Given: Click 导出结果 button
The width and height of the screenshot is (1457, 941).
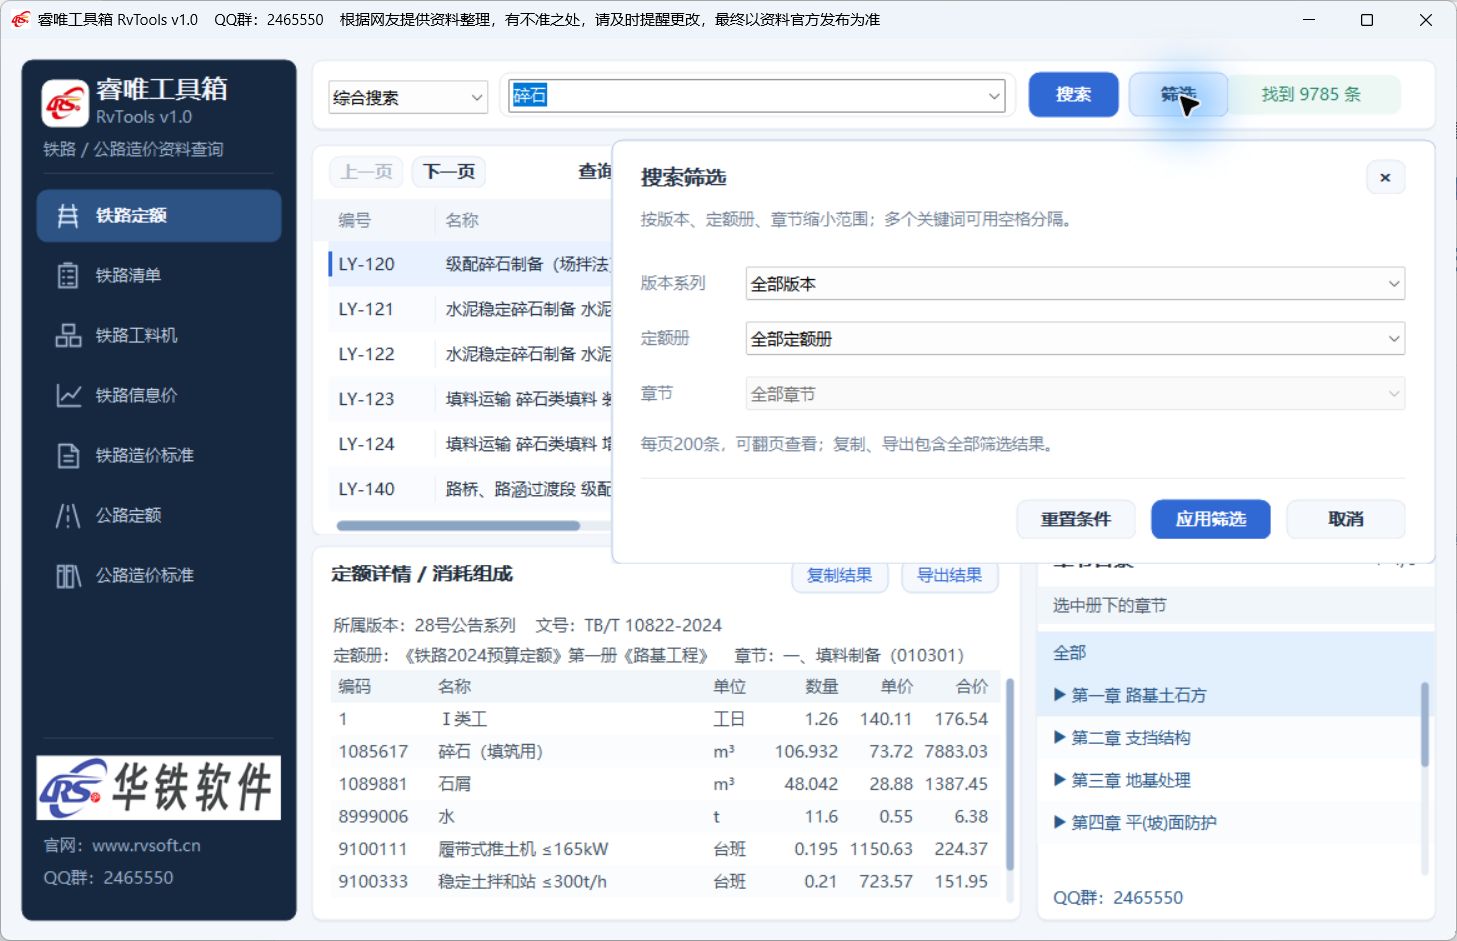Looking at the screenshot, I should [950, 575].
